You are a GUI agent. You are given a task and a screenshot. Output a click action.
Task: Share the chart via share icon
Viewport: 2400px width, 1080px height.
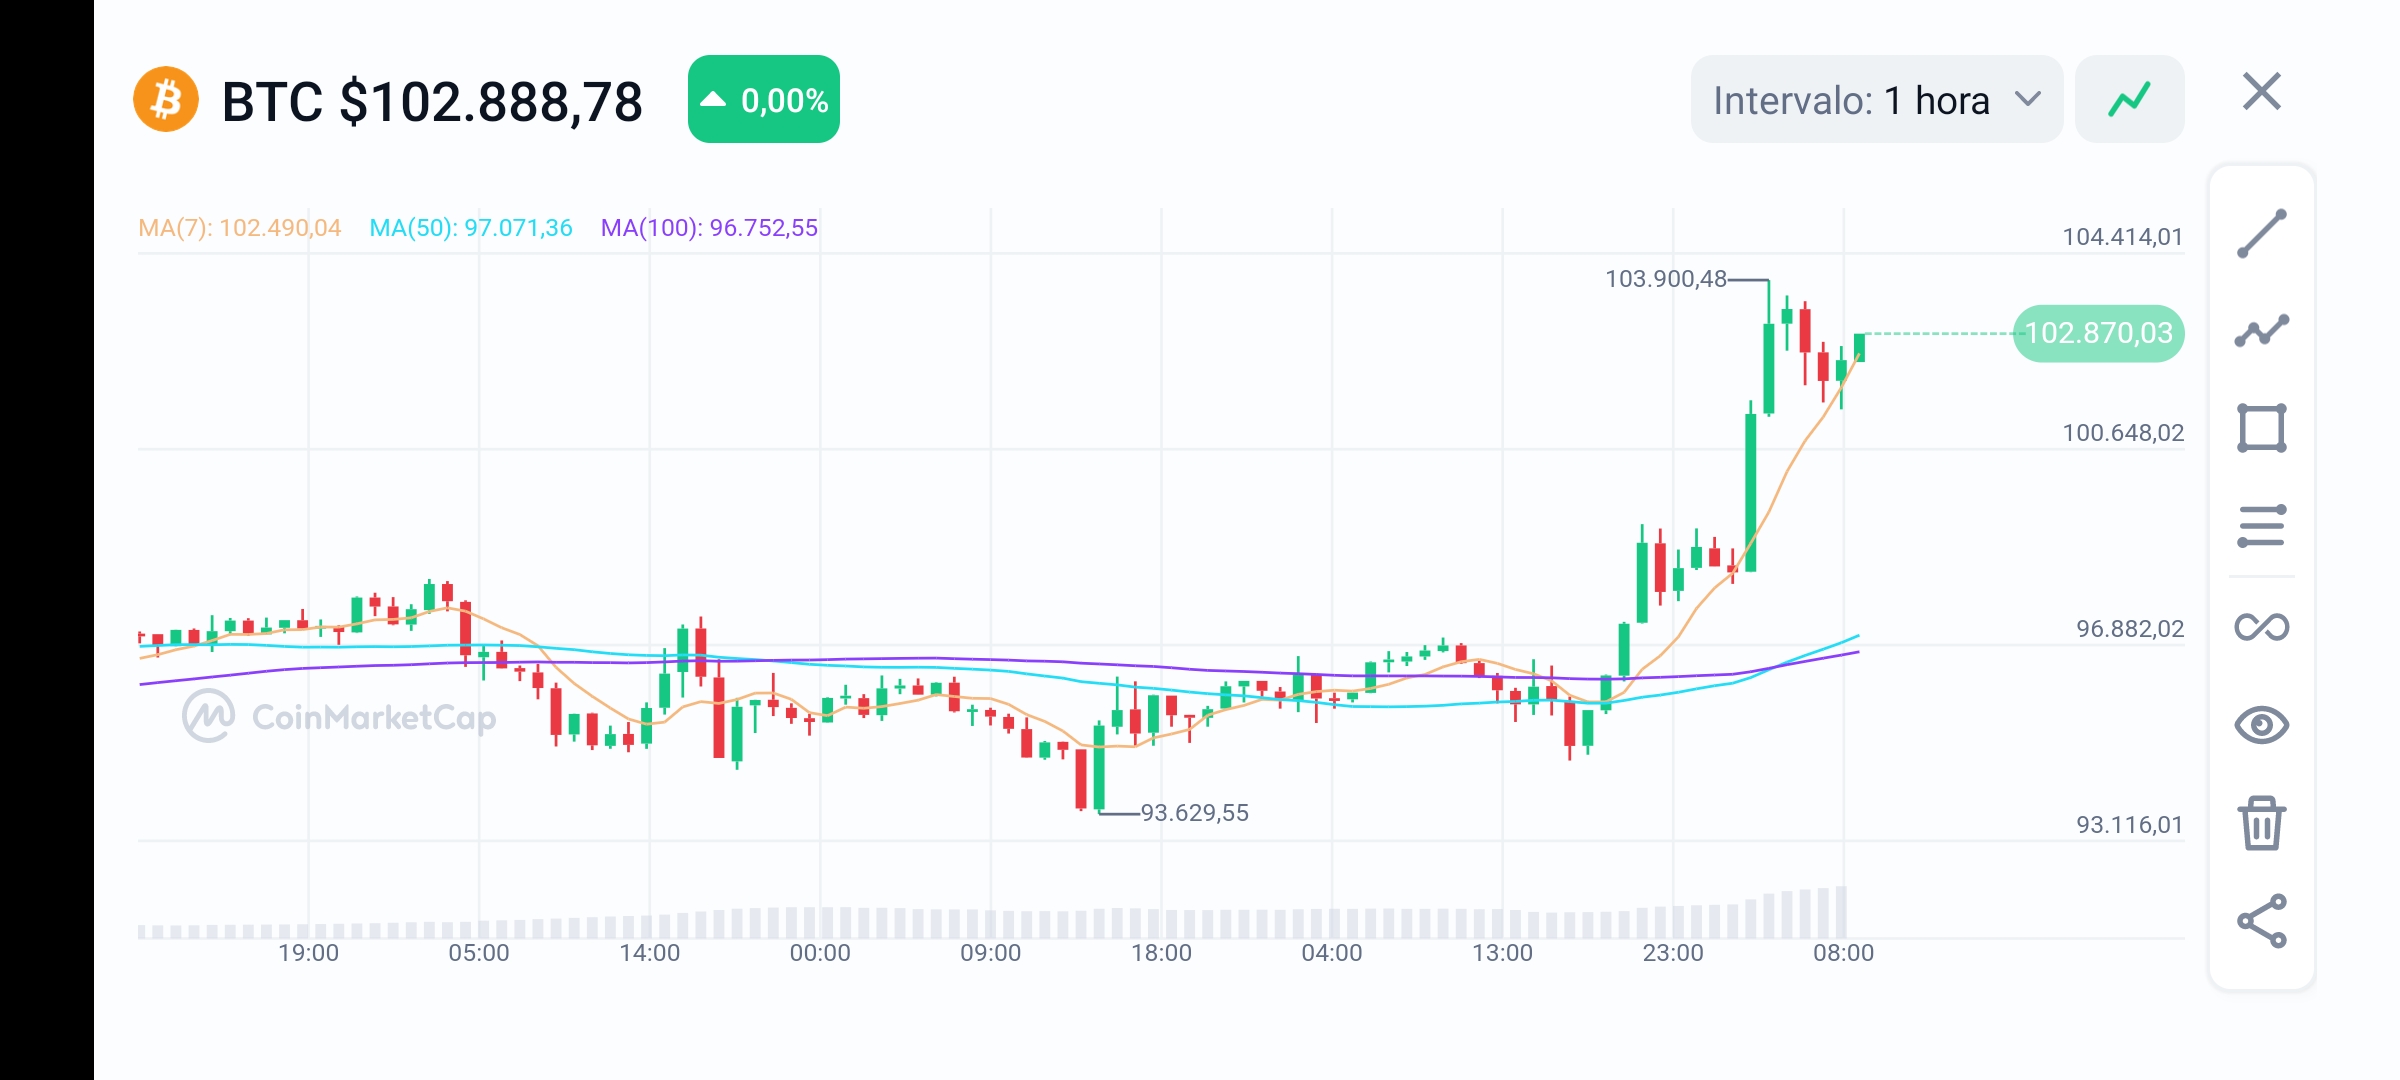(x=2263, y=922)
